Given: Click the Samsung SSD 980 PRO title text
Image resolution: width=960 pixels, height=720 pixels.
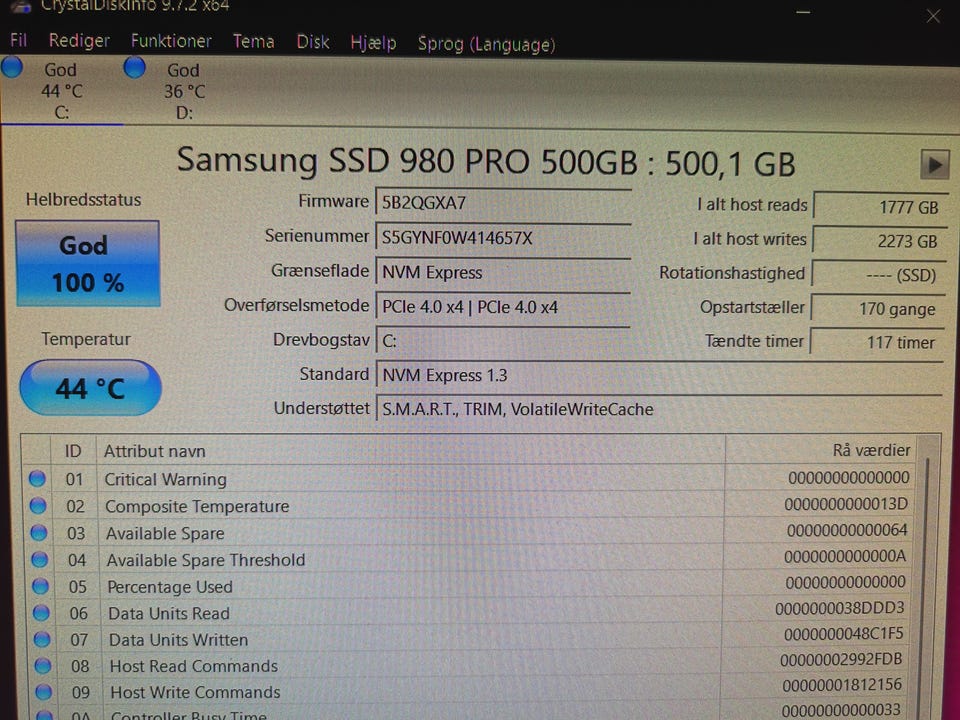Looking at the screenshot, I should pos(486,162).
